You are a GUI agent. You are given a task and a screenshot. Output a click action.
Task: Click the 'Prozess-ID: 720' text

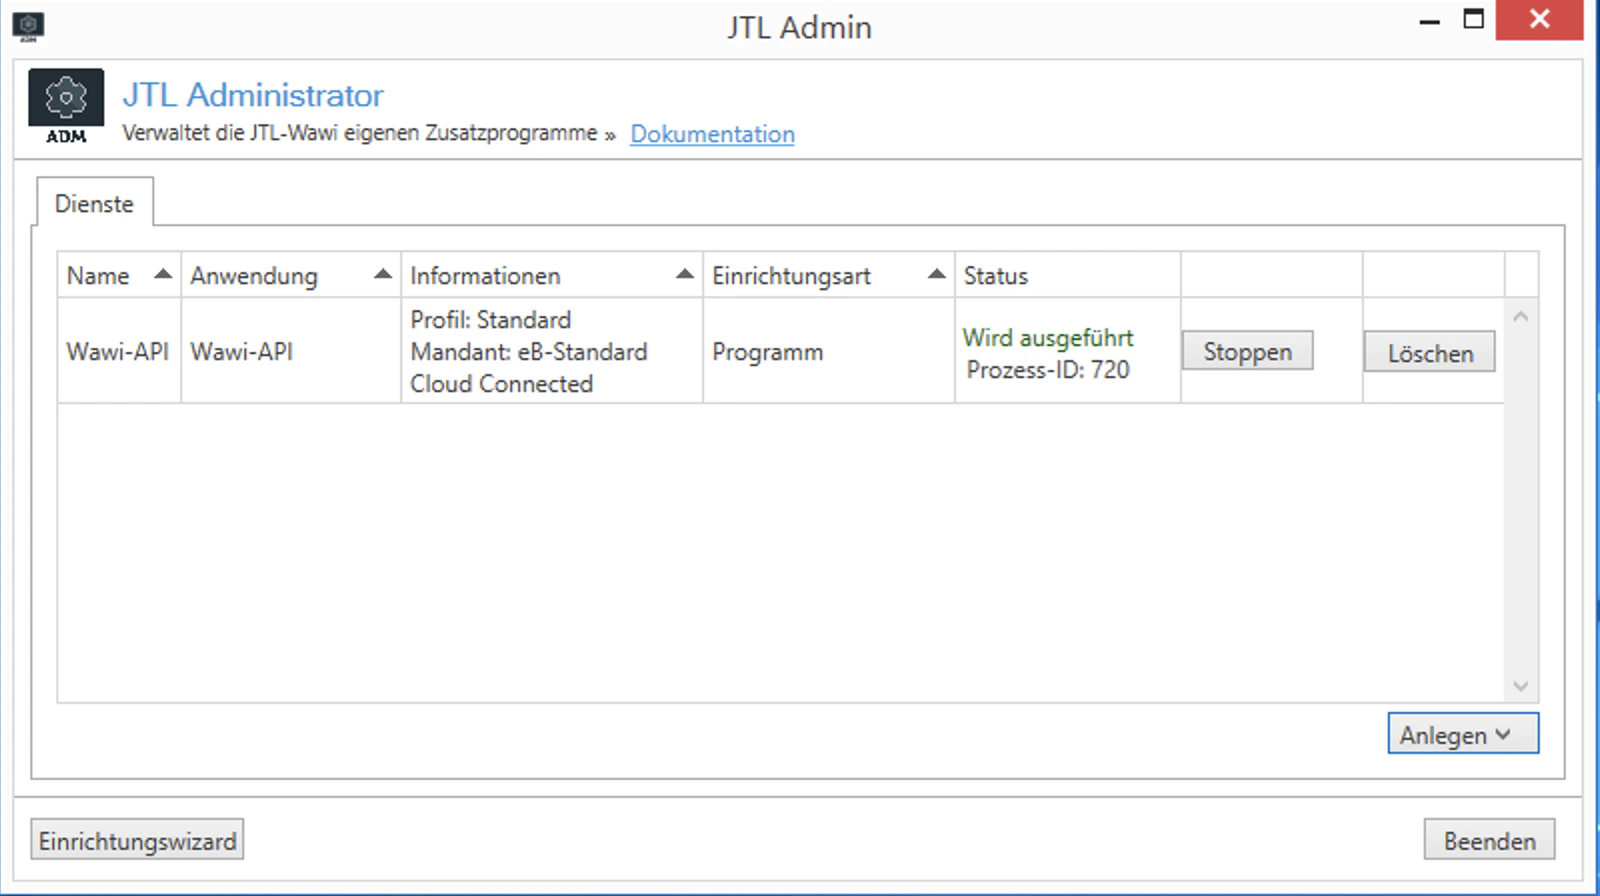click(1048, 370)
